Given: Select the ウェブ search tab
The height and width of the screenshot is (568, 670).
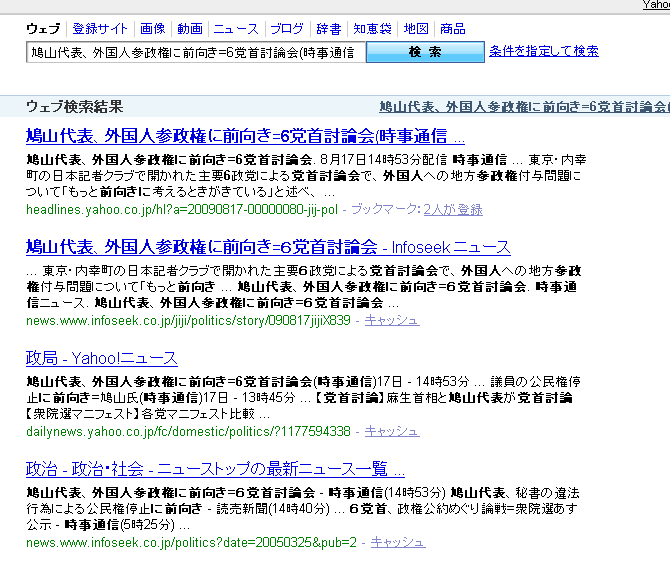Looking at the screenshot, I should click(43, 29).
